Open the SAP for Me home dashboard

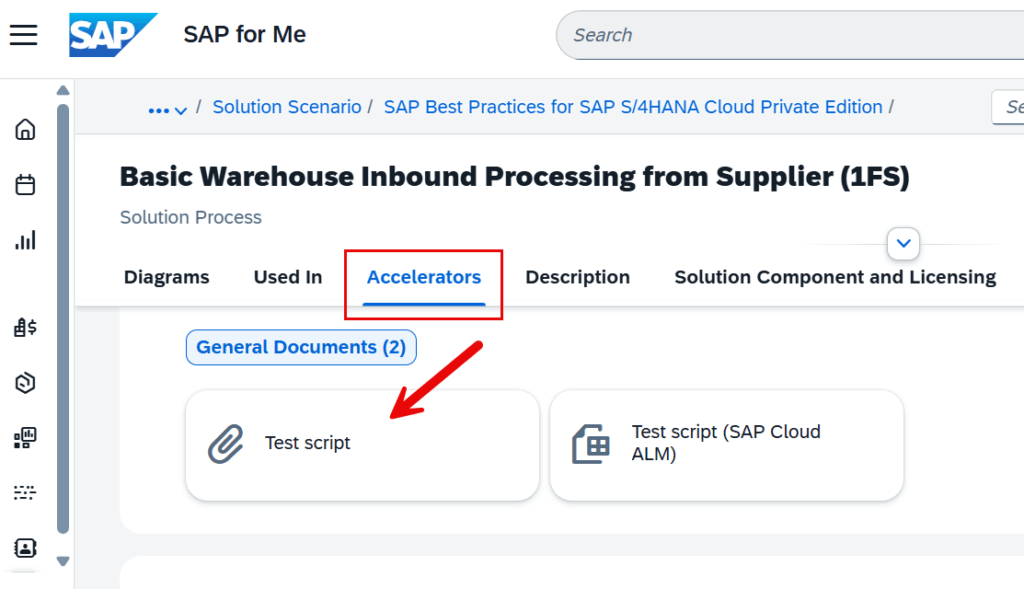pyautogui.click(x=25, y=129)
